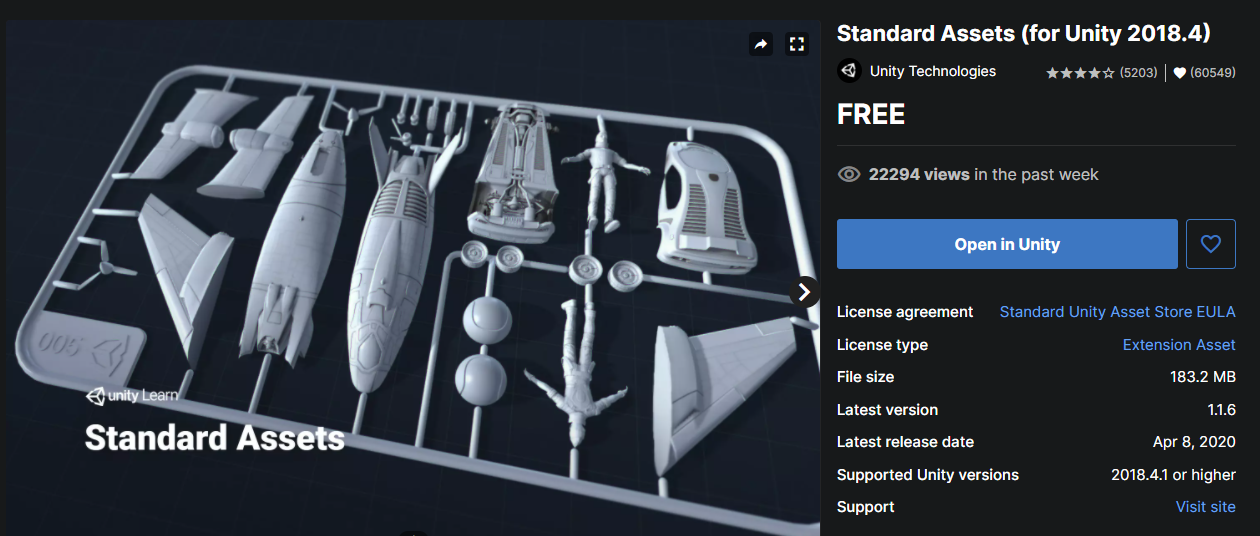Follow the Visit site support link
Viewport: 1260px width, 536px height.
[1206, 507]
